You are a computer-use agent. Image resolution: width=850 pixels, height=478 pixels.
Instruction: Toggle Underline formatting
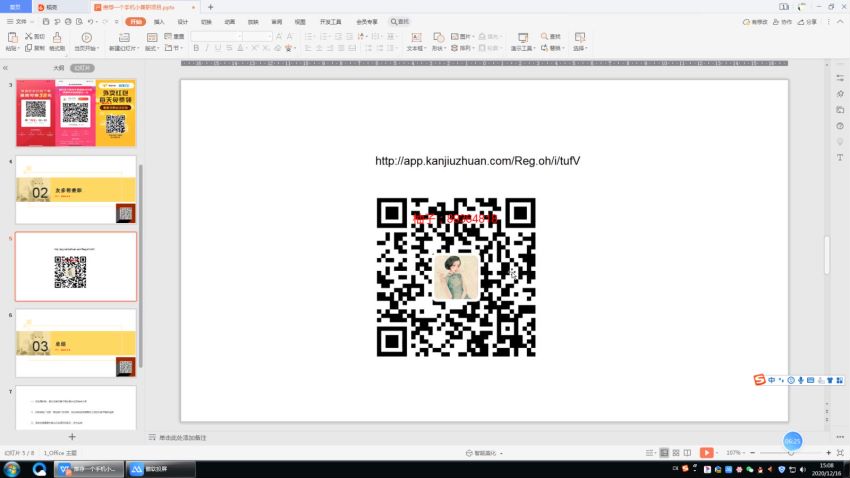tap(218, 48)
